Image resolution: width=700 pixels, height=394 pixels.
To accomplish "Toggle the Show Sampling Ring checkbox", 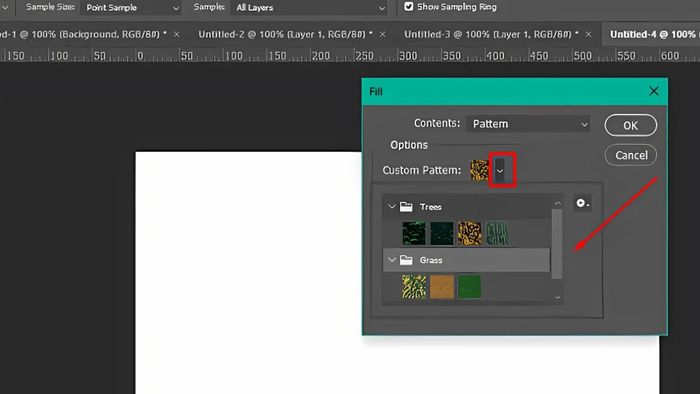I will coord(408,7).
